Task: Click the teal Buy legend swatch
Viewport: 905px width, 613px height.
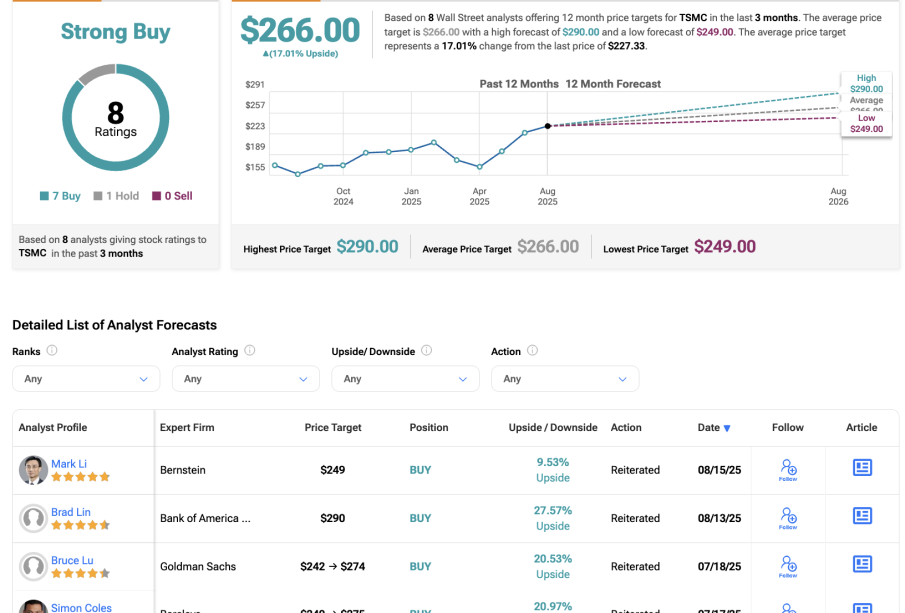Action: tap(44, 197)
